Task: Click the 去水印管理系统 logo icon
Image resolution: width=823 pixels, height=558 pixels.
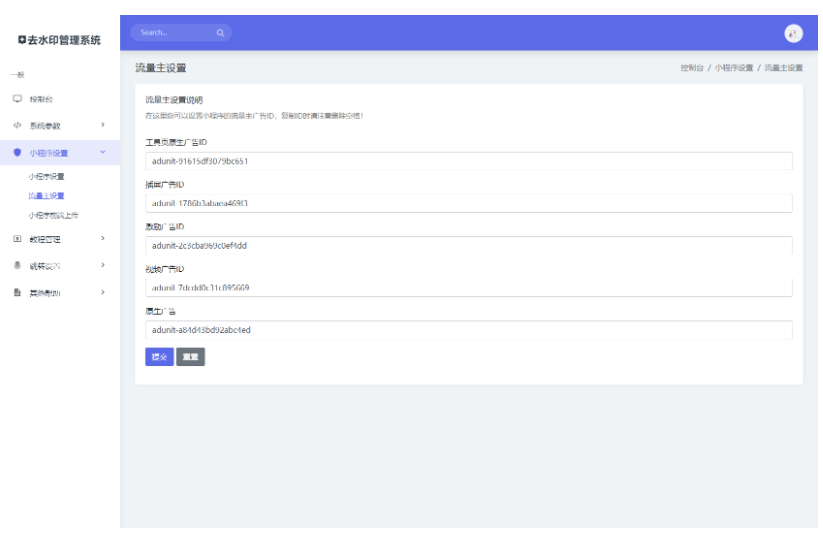Action: (x=22, y=40)
